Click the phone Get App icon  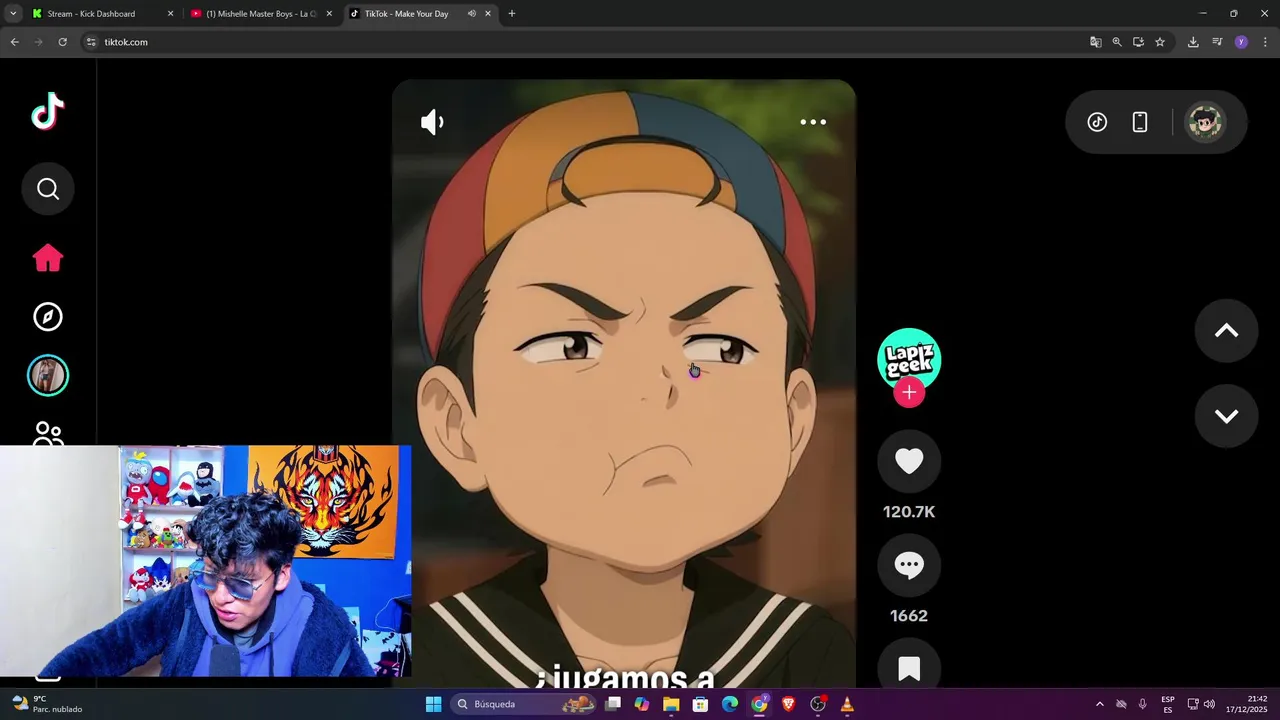pyautogui.click(x=1140, y=122)
